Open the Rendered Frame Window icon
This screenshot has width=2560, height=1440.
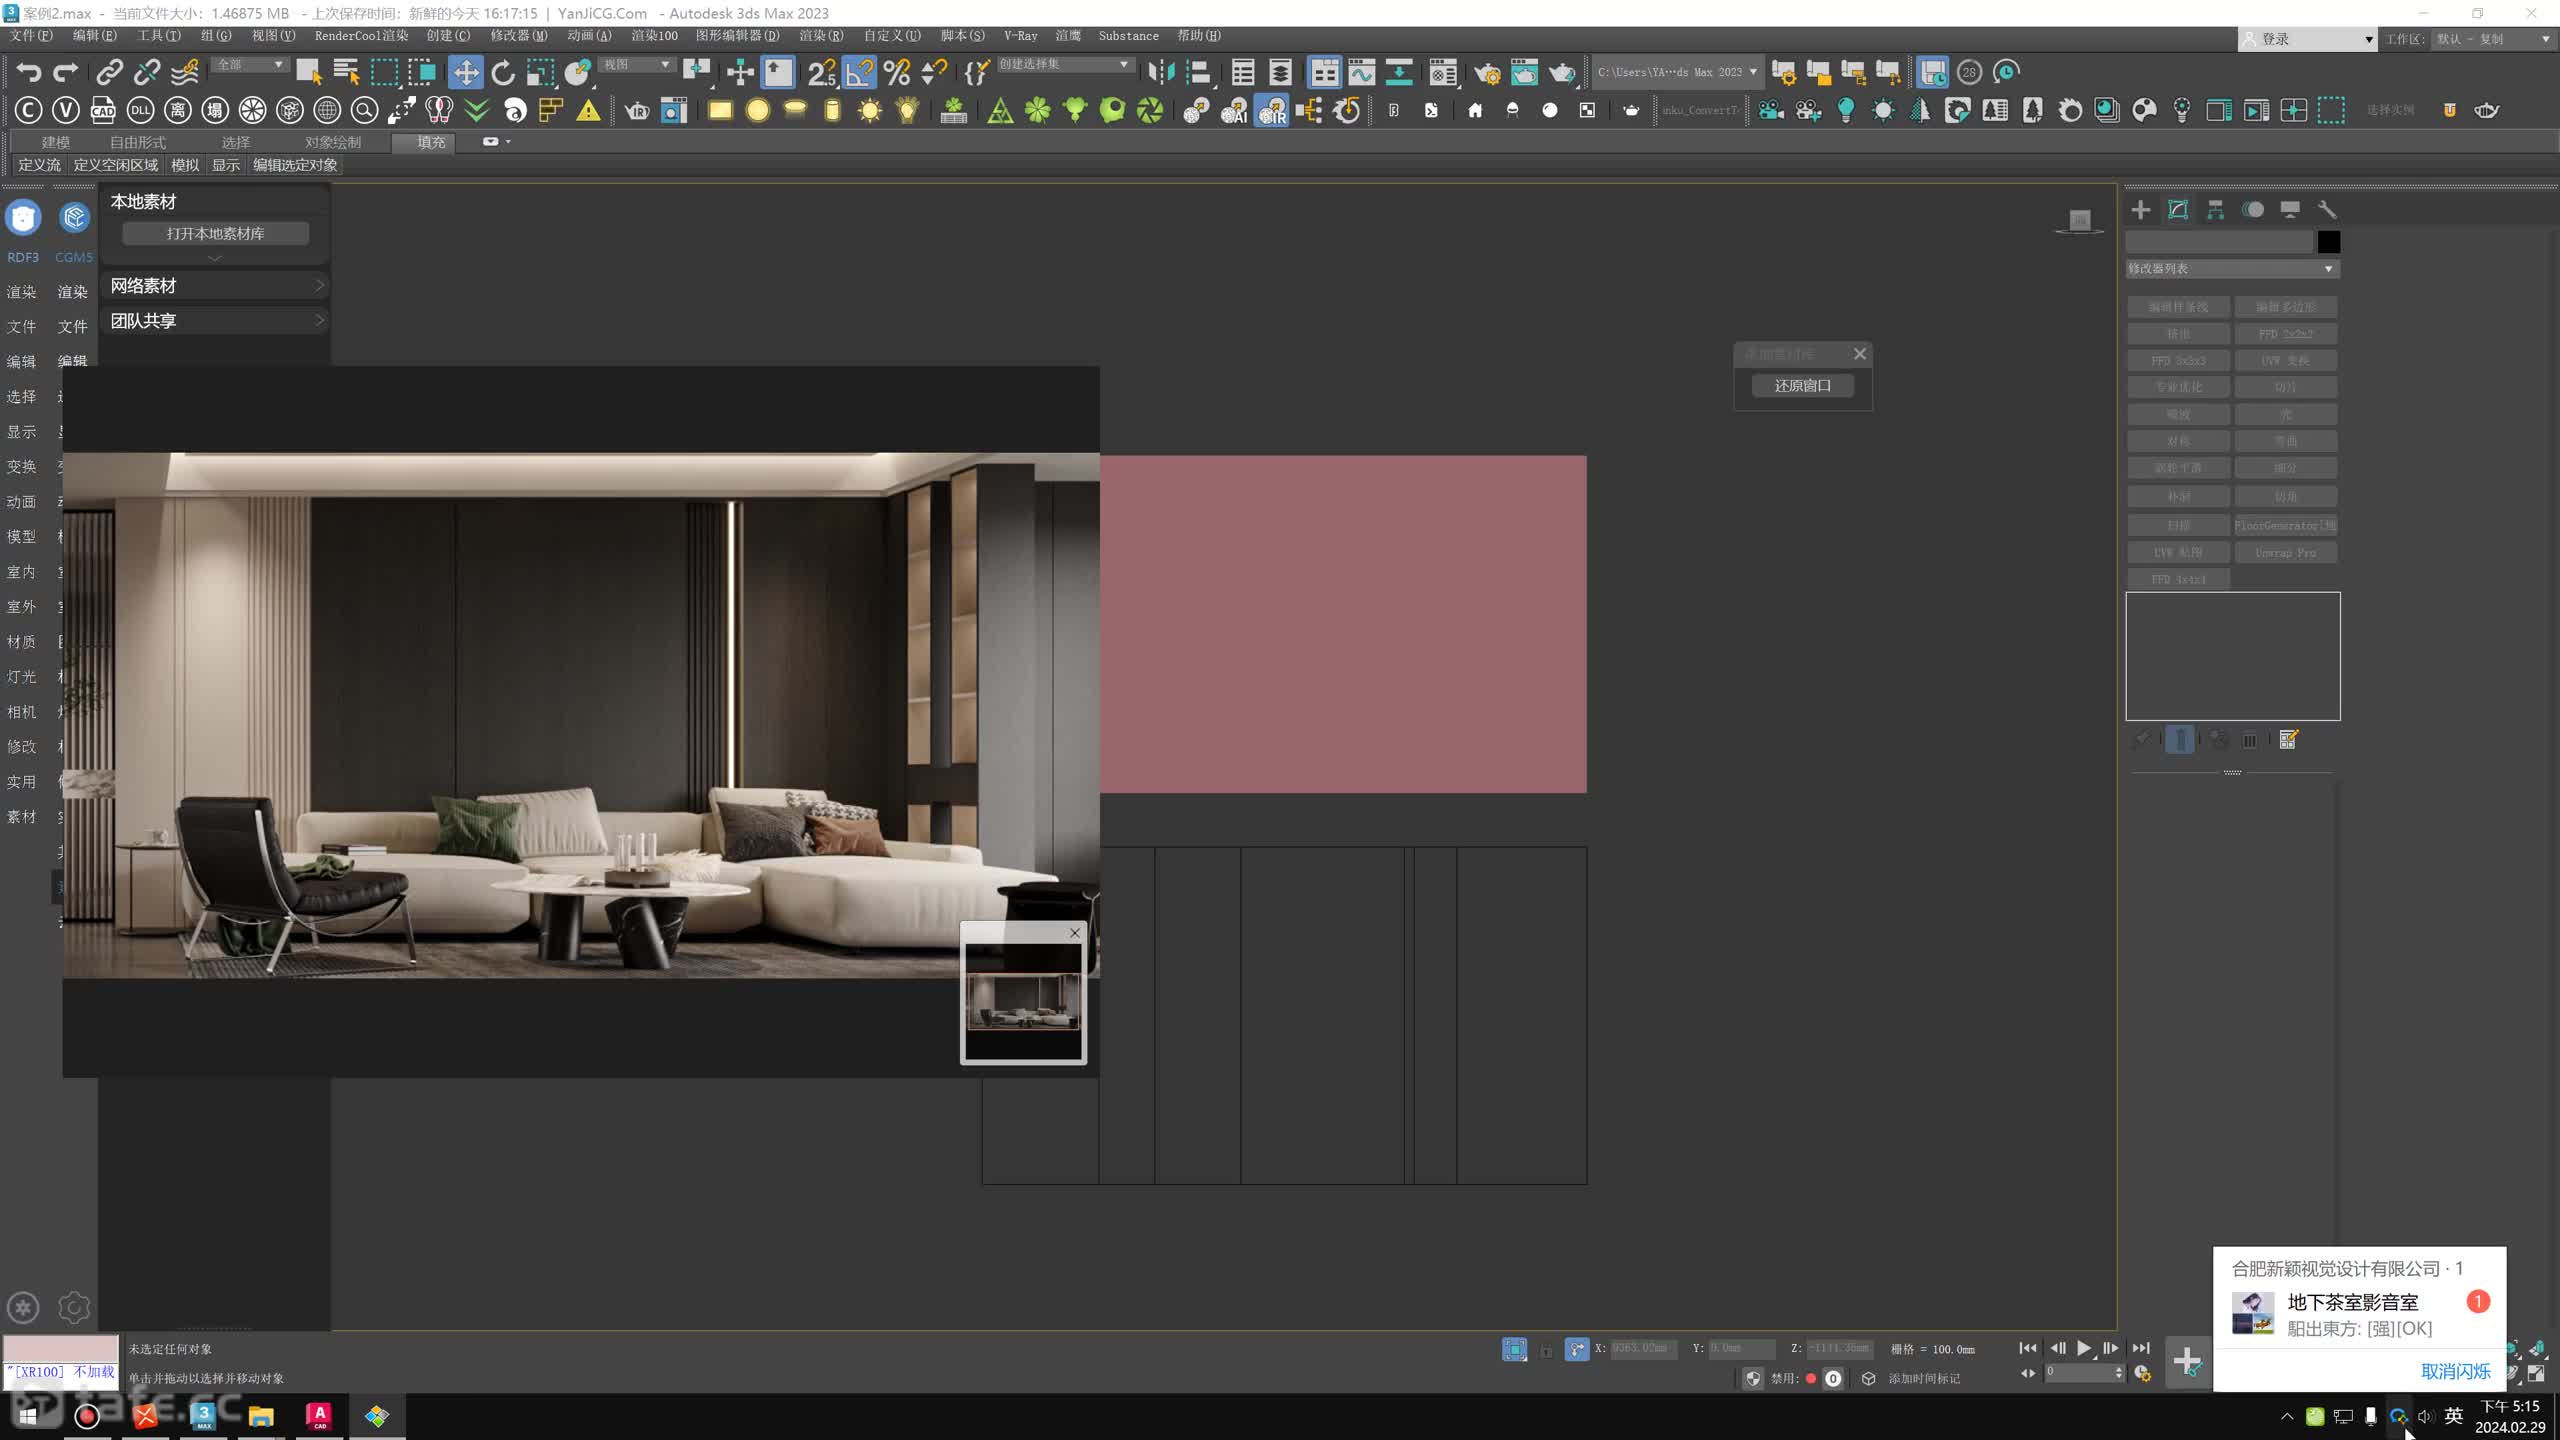(1524, 72)
